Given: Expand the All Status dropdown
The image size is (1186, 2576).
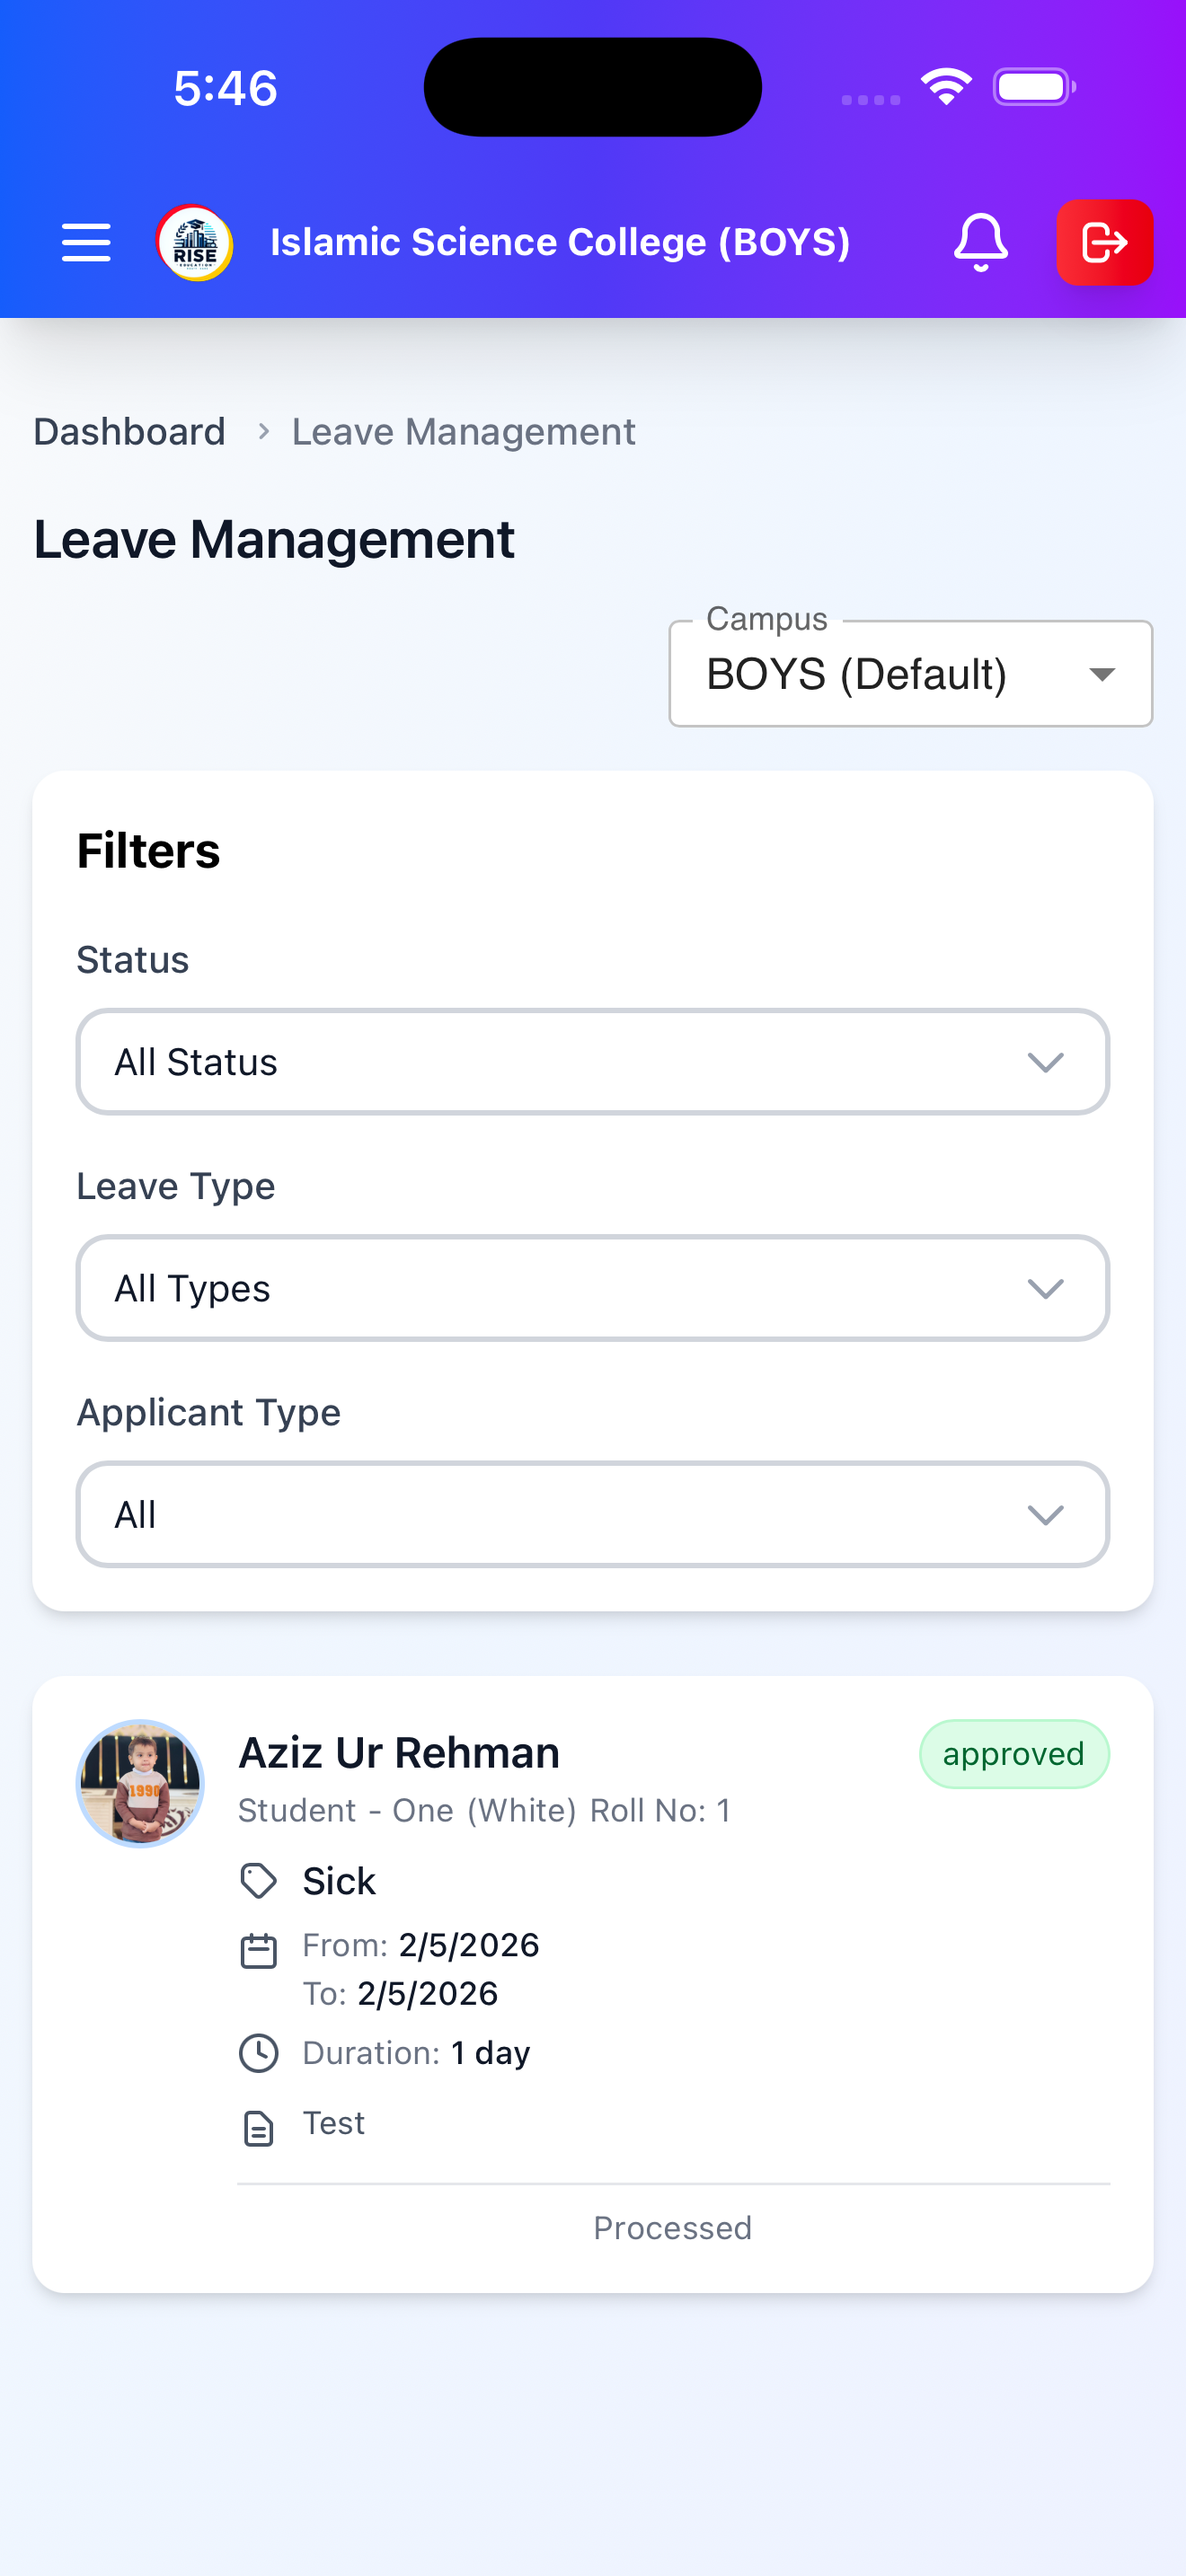Looking at the screenshot, I should pos(593,1062).
